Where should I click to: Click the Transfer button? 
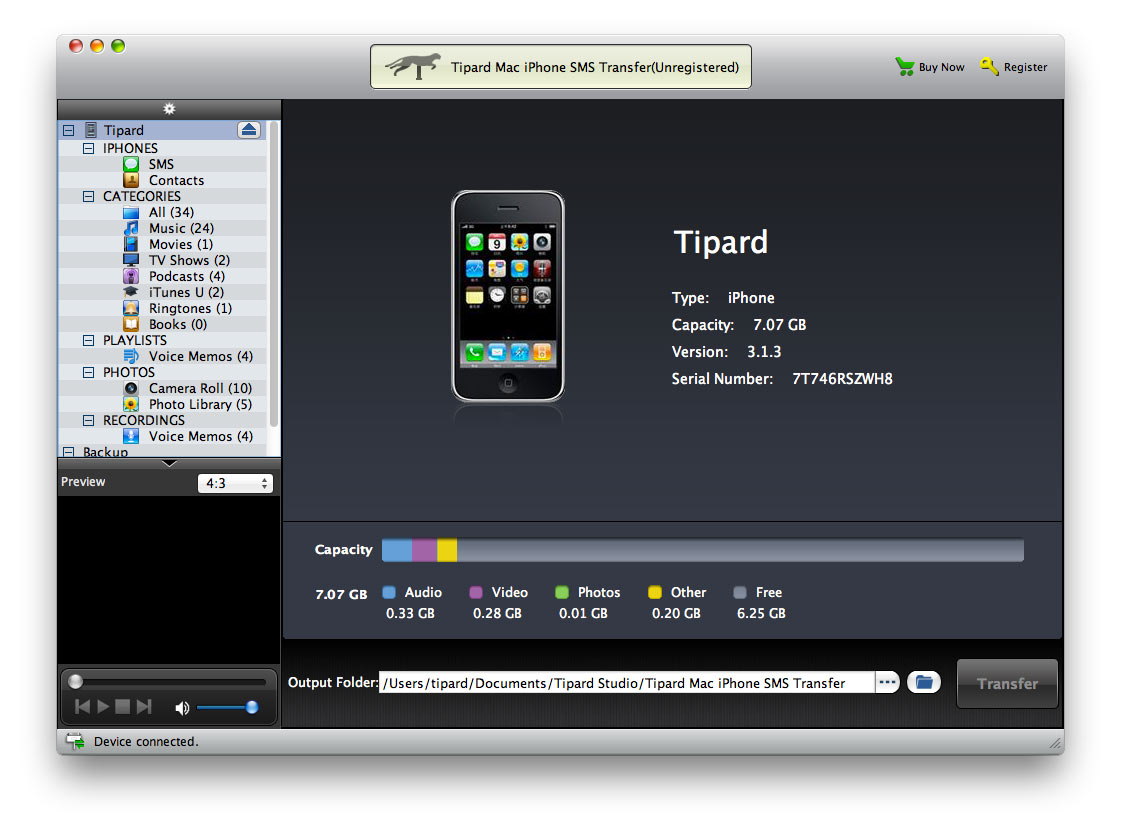click(x=1007, y=683)
